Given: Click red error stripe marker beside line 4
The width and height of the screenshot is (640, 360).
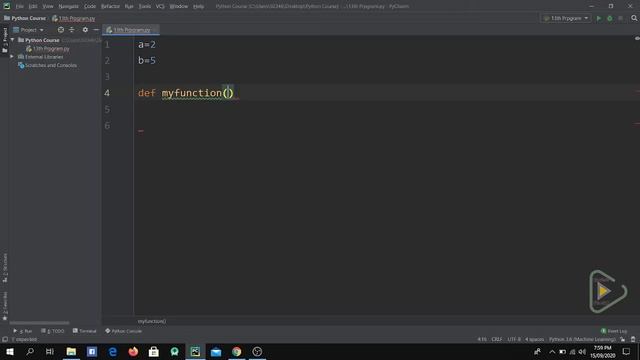Looking at the screenshot, I should pos(637,91).
